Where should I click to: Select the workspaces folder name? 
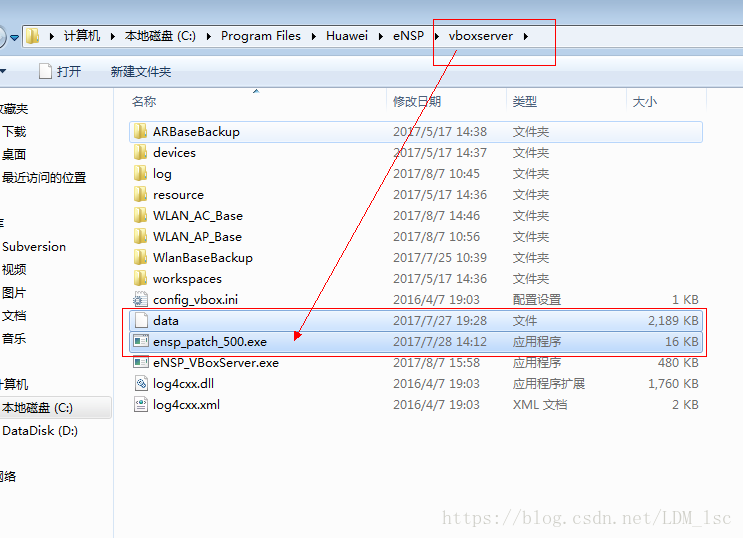point(187,279)
